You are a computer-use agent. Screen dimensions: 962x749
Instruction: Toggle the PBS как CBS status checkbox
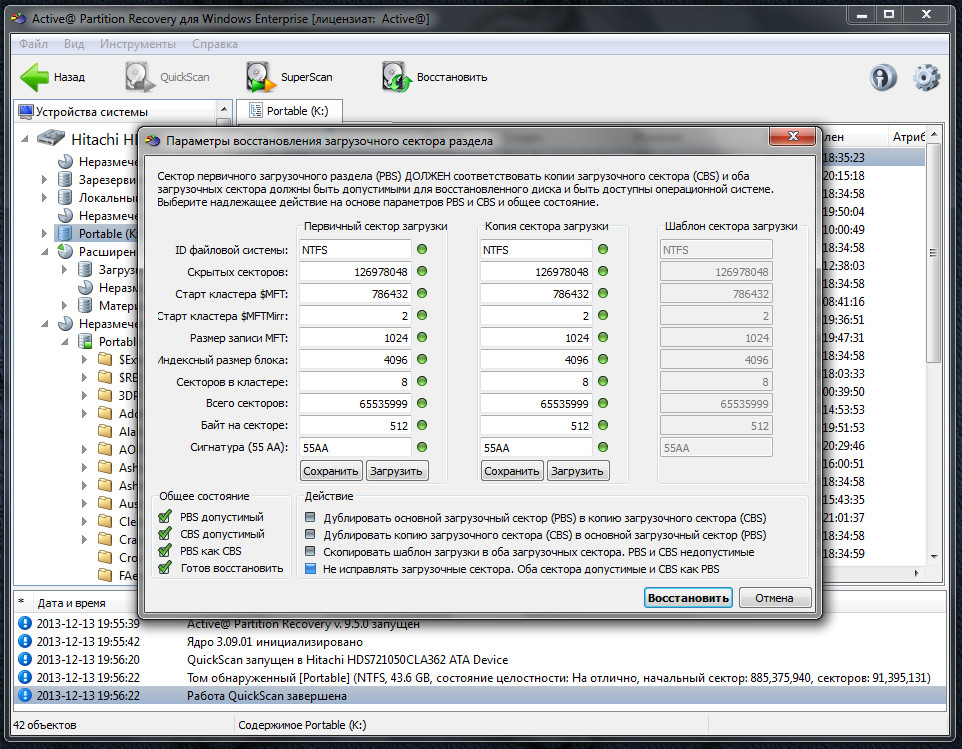pos(165,551)
